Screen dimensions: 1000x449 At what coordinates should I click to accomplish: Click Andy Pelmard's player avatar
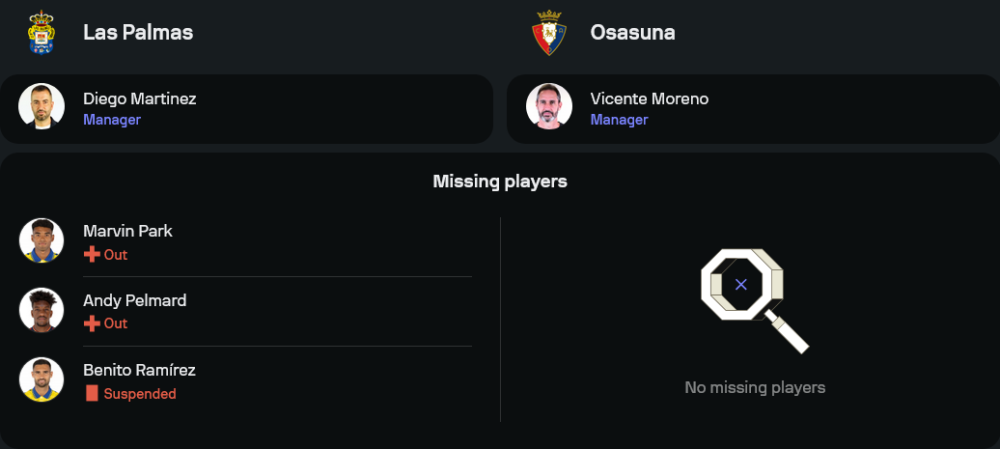[x=41, y=310]
